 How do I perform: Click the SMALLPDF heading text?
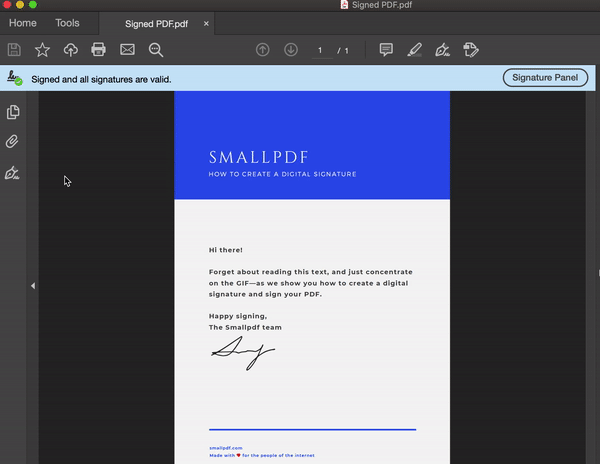coord(259,157)
